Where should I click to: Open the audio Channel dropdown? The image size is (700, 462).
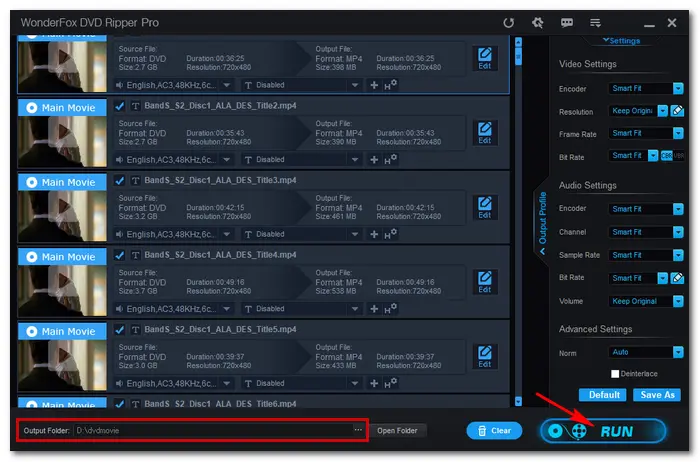click(x=678, y=232)
